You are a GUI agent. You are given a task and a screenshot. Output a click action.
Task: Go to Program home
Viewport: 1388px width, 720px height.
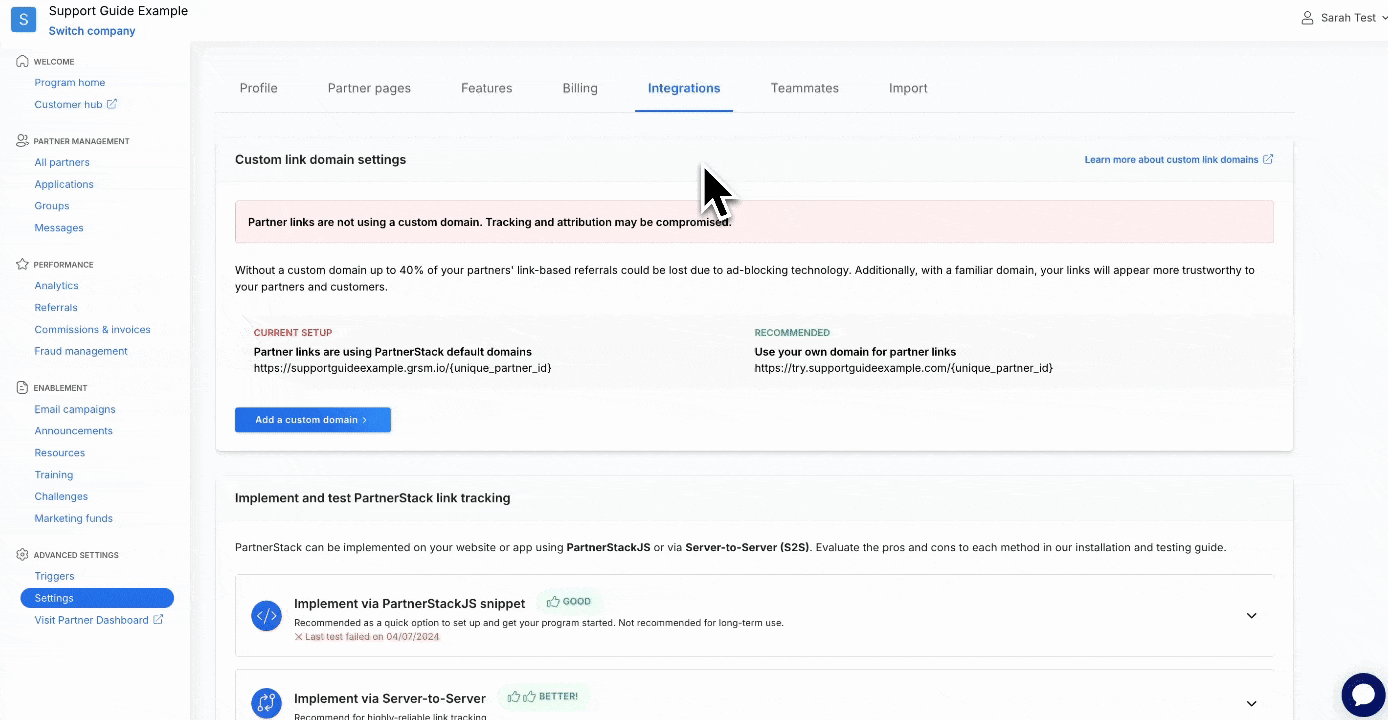(x=70, y=83)
